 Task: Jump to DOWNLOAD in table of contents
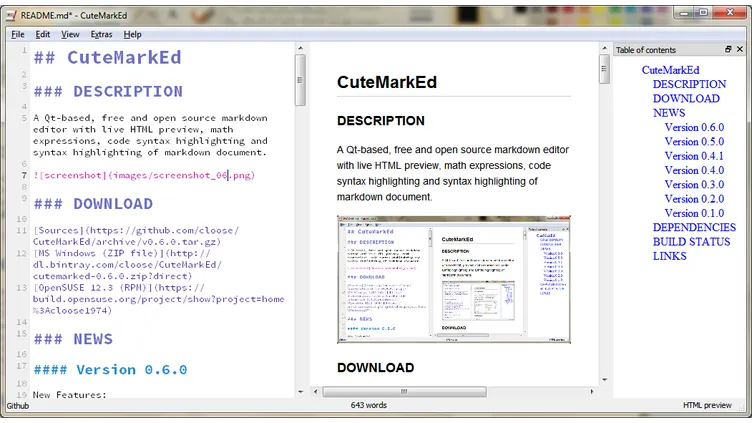686,99
